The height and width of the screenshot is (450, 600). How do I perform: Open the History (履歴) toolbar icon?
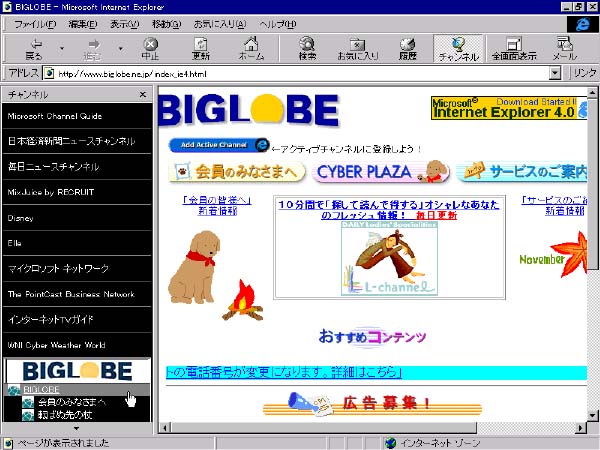pos(408,49)
